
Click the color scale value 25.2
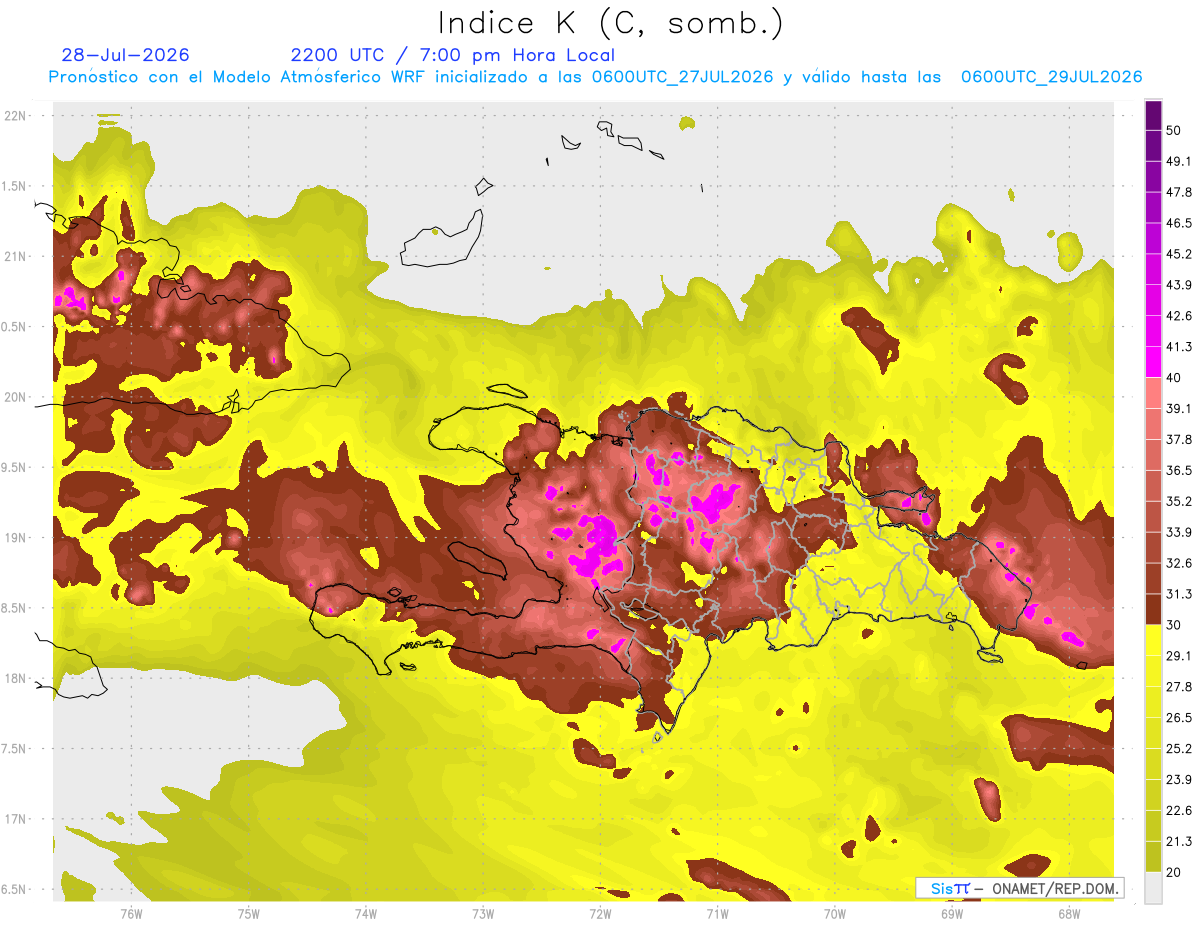1178,749
